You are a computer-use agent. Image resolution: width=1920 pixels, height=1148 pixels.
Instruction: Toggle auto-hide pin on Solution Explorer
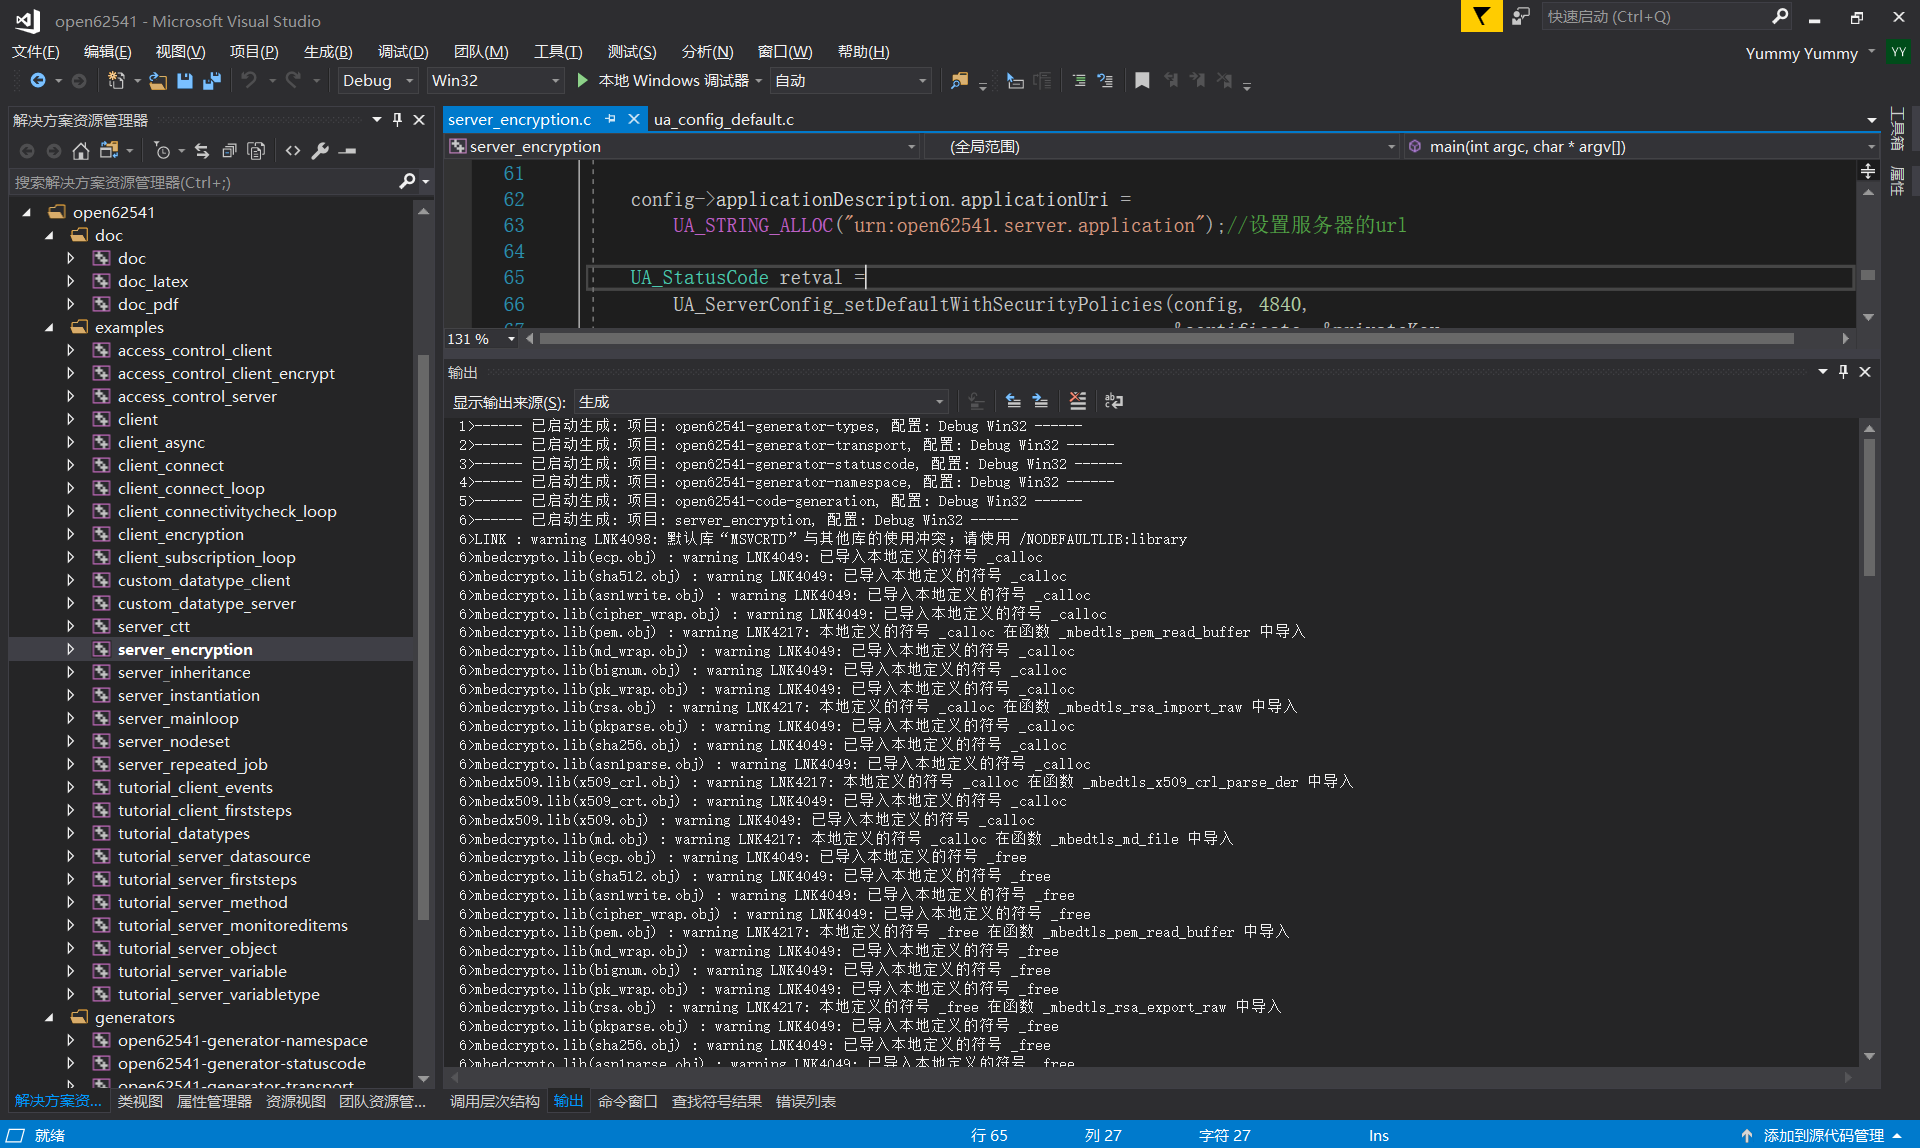pyautogui.click(x=397, y=120)
